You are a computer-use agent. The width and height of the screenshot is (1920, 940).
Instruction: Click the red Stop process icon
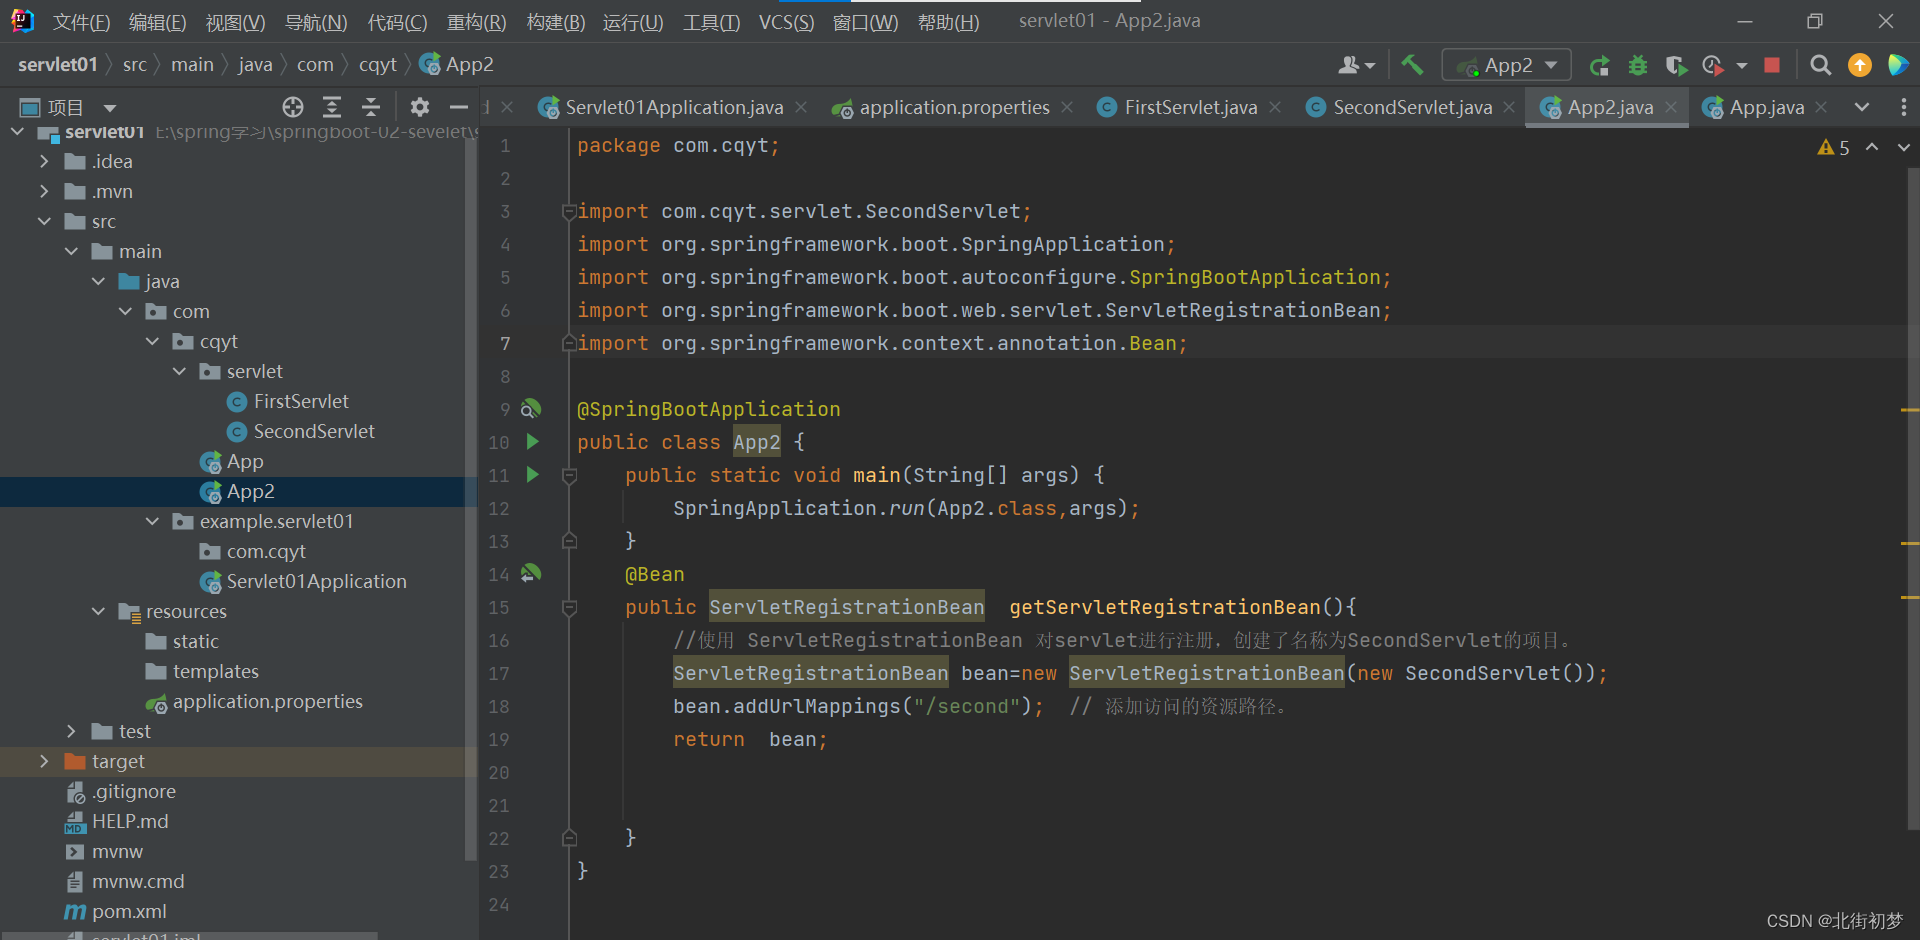pos(1771,64)
